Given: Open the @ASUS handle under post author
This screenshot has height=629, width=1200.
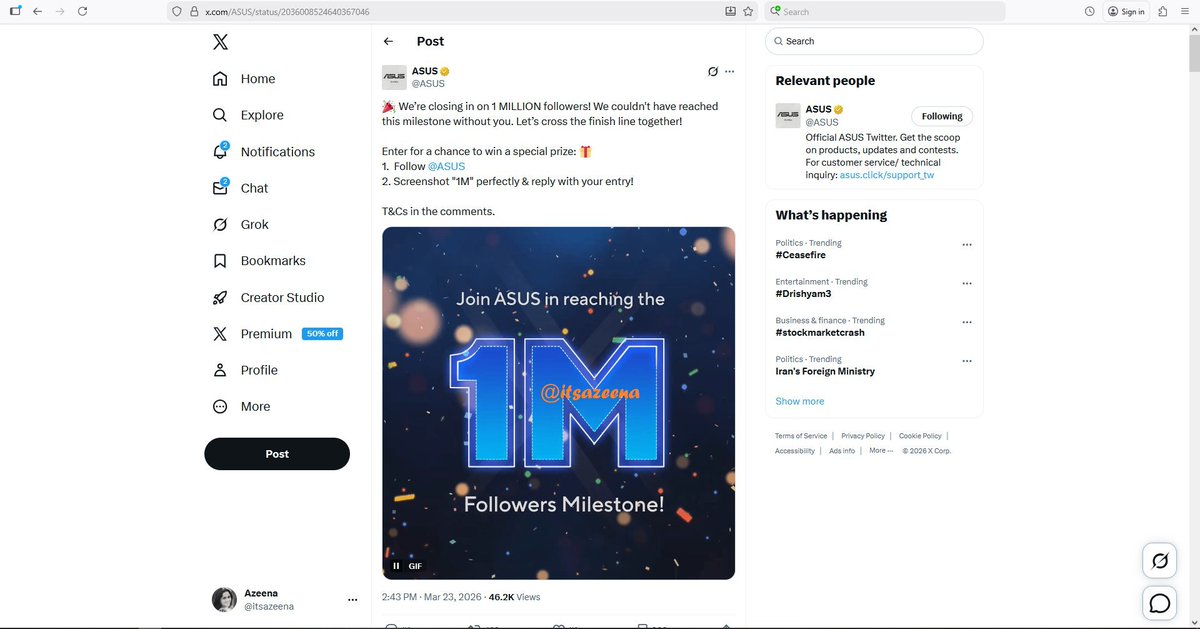Looking at the screenshot, I should [428, 84].
